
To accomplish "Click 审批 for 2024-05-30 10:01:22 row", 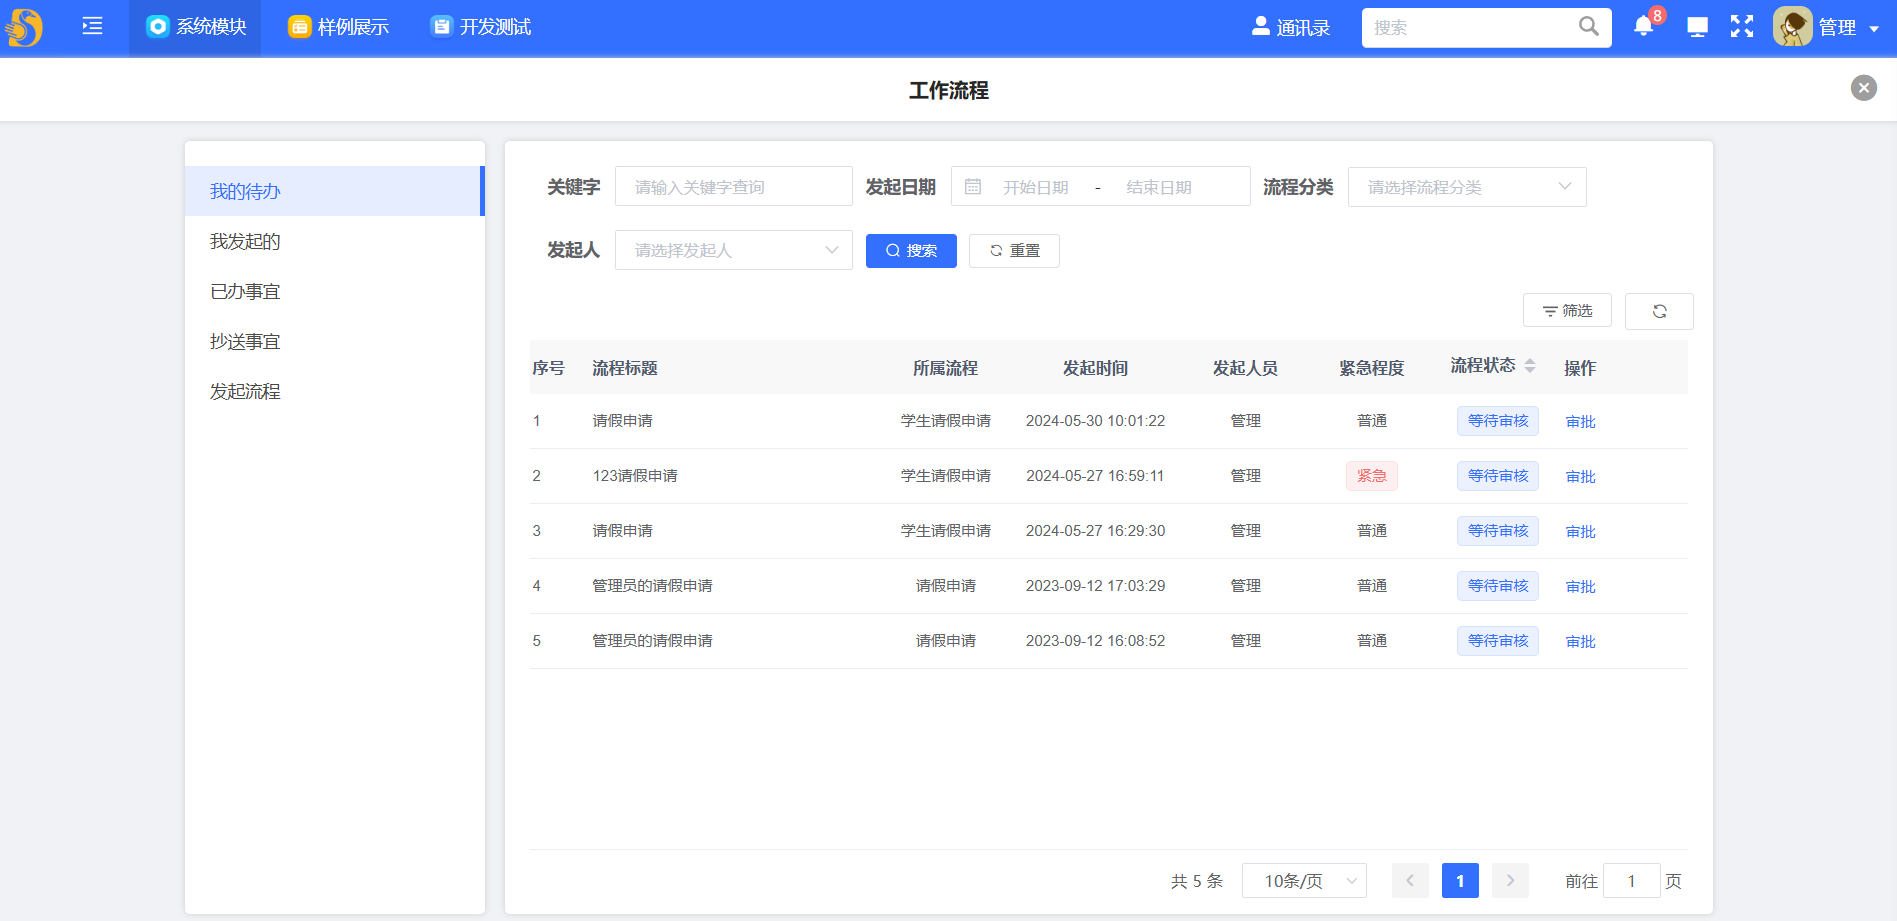I will (x=1580, y=422).
